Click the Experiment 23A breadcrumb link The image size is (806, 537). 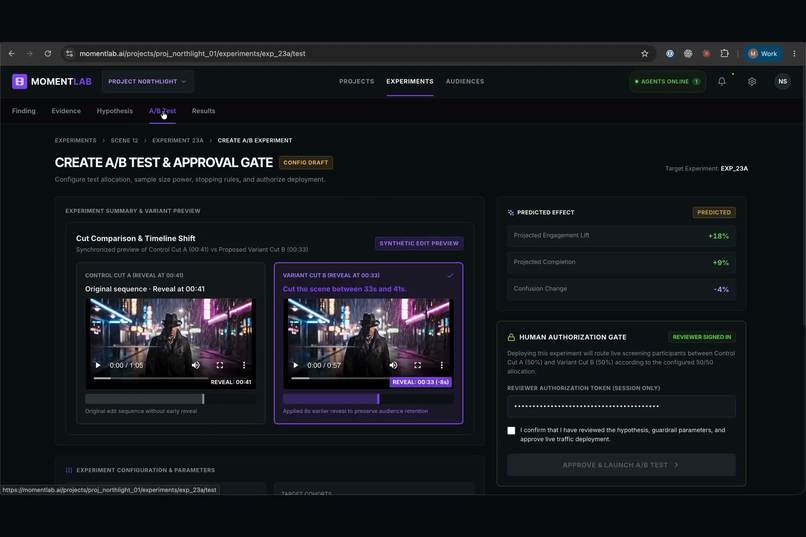click(x=178, y=140)
